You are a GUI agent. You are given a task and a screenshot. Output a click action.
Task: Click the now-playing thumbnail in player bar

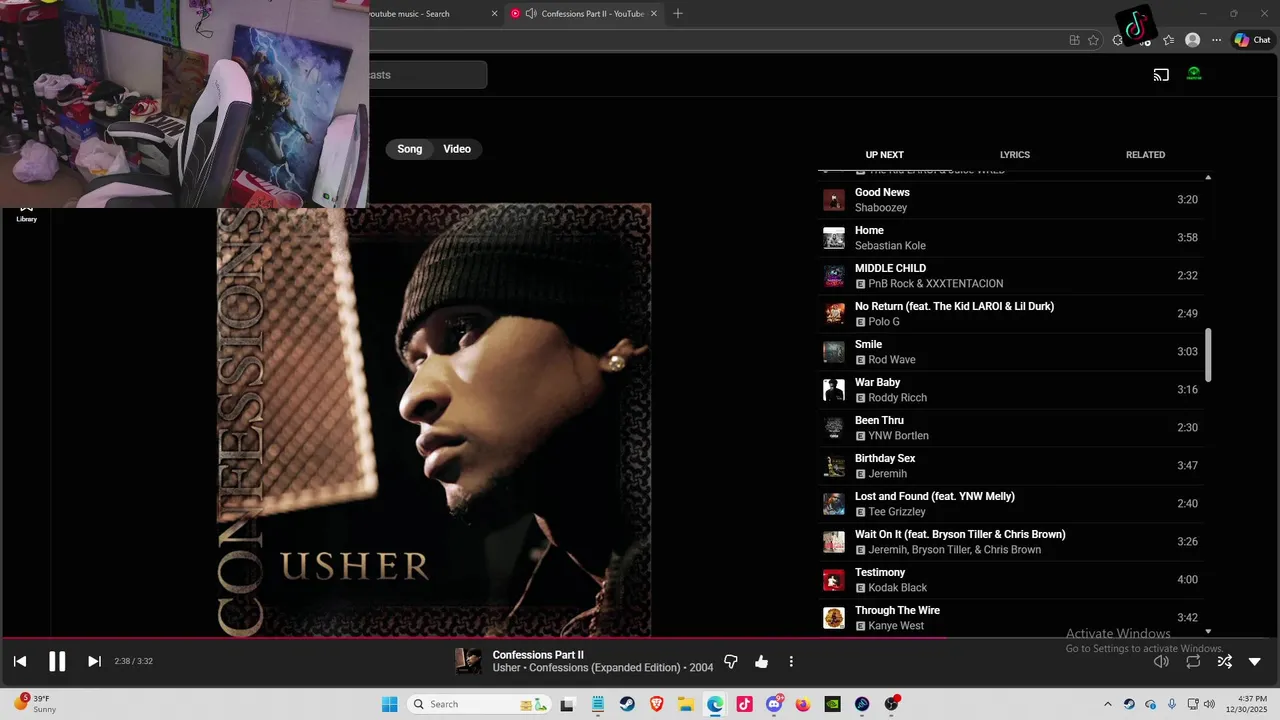click(x=468, y=661)
